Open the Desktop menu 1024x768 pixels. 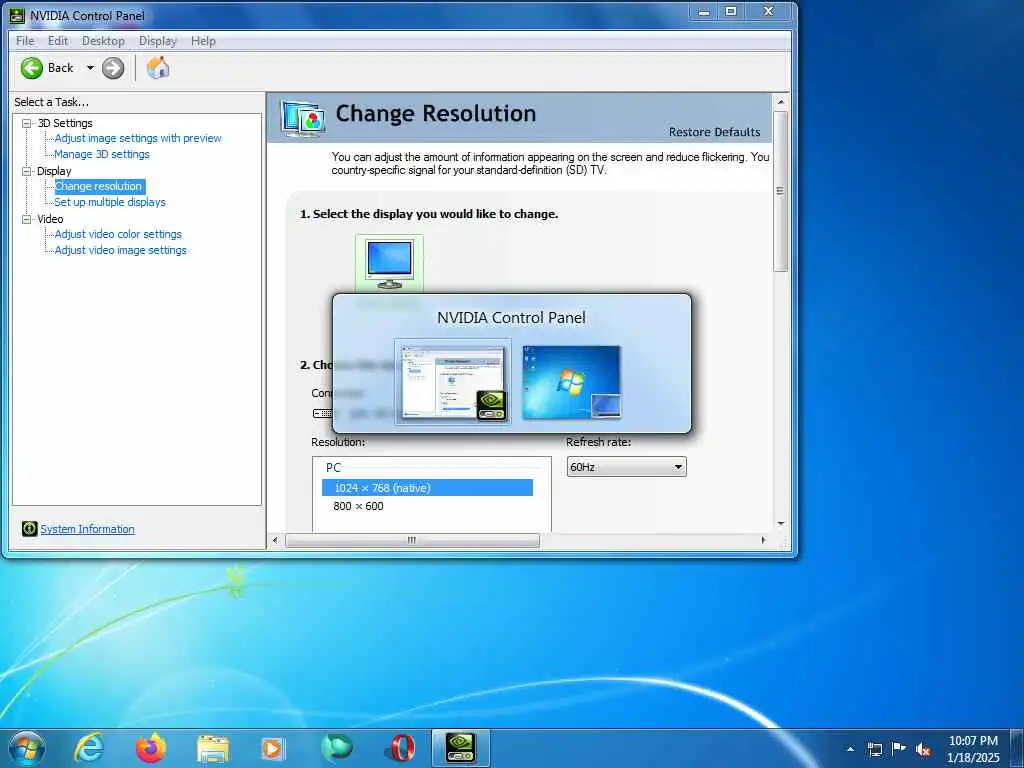pyautogui.click(x=103, y=40)
